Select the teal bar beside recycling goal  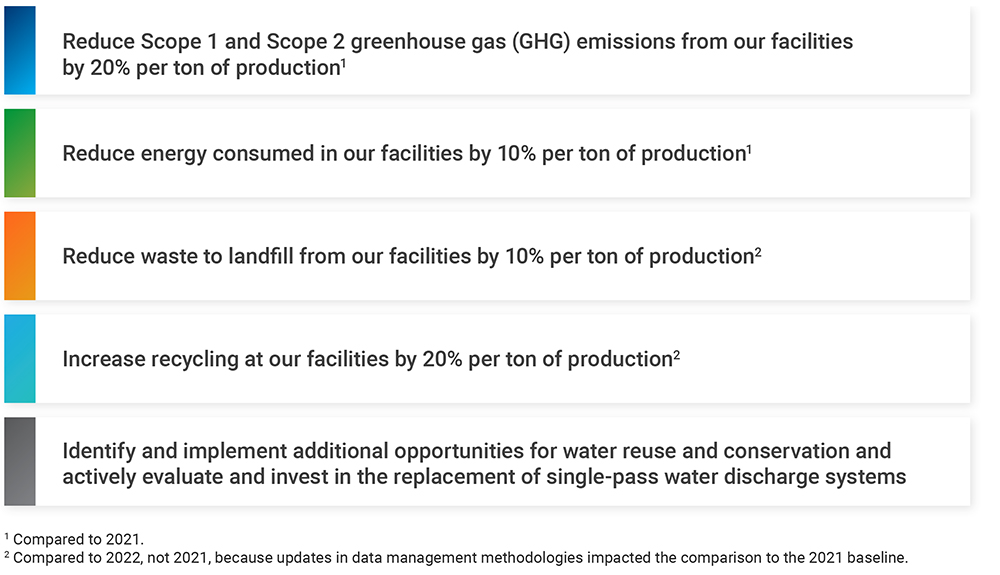coord(20,358)
